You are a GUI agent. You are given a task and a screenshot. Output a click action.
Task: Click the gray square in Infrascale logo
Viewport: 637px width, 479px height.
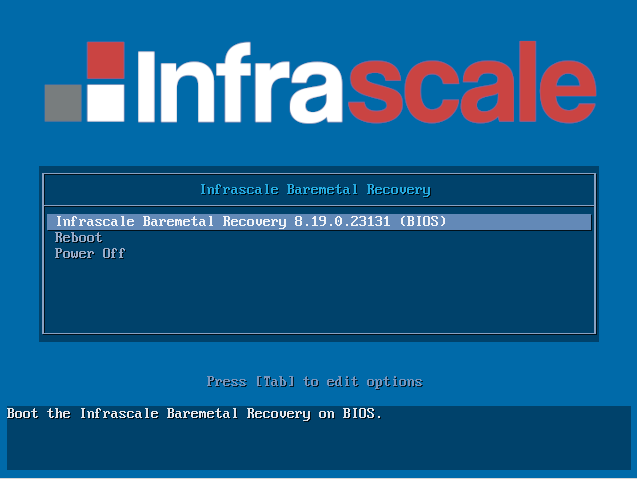pos(63,102)
